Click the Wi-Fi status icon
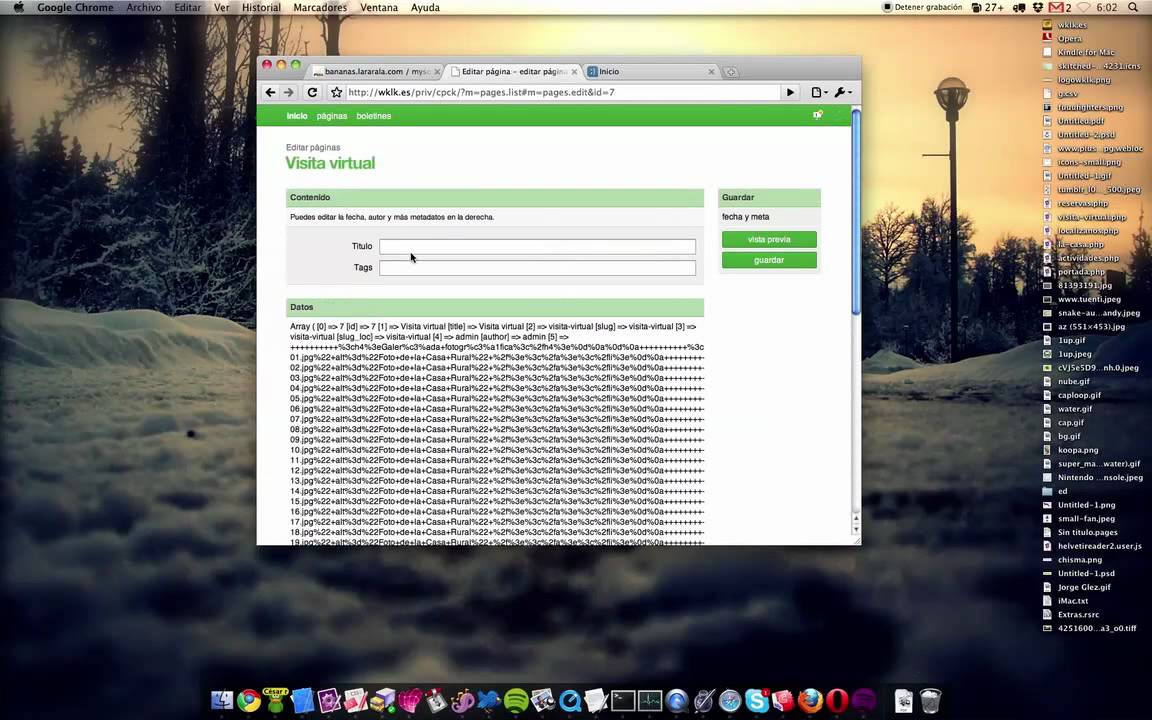Viewport: 1152px width, 720px height. (x=1083, y=7)
